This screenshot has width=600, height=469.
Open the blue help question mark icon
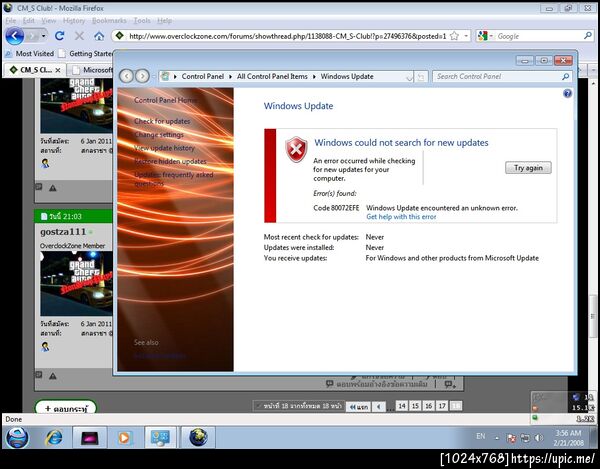[567, 93]
